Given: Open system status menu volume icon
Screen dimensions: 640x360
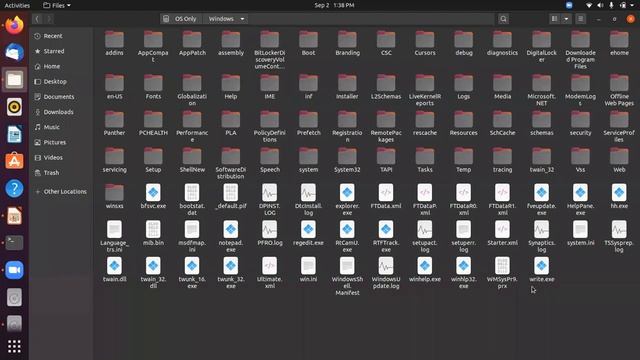Looking at the screenshot, I should 600,5.
